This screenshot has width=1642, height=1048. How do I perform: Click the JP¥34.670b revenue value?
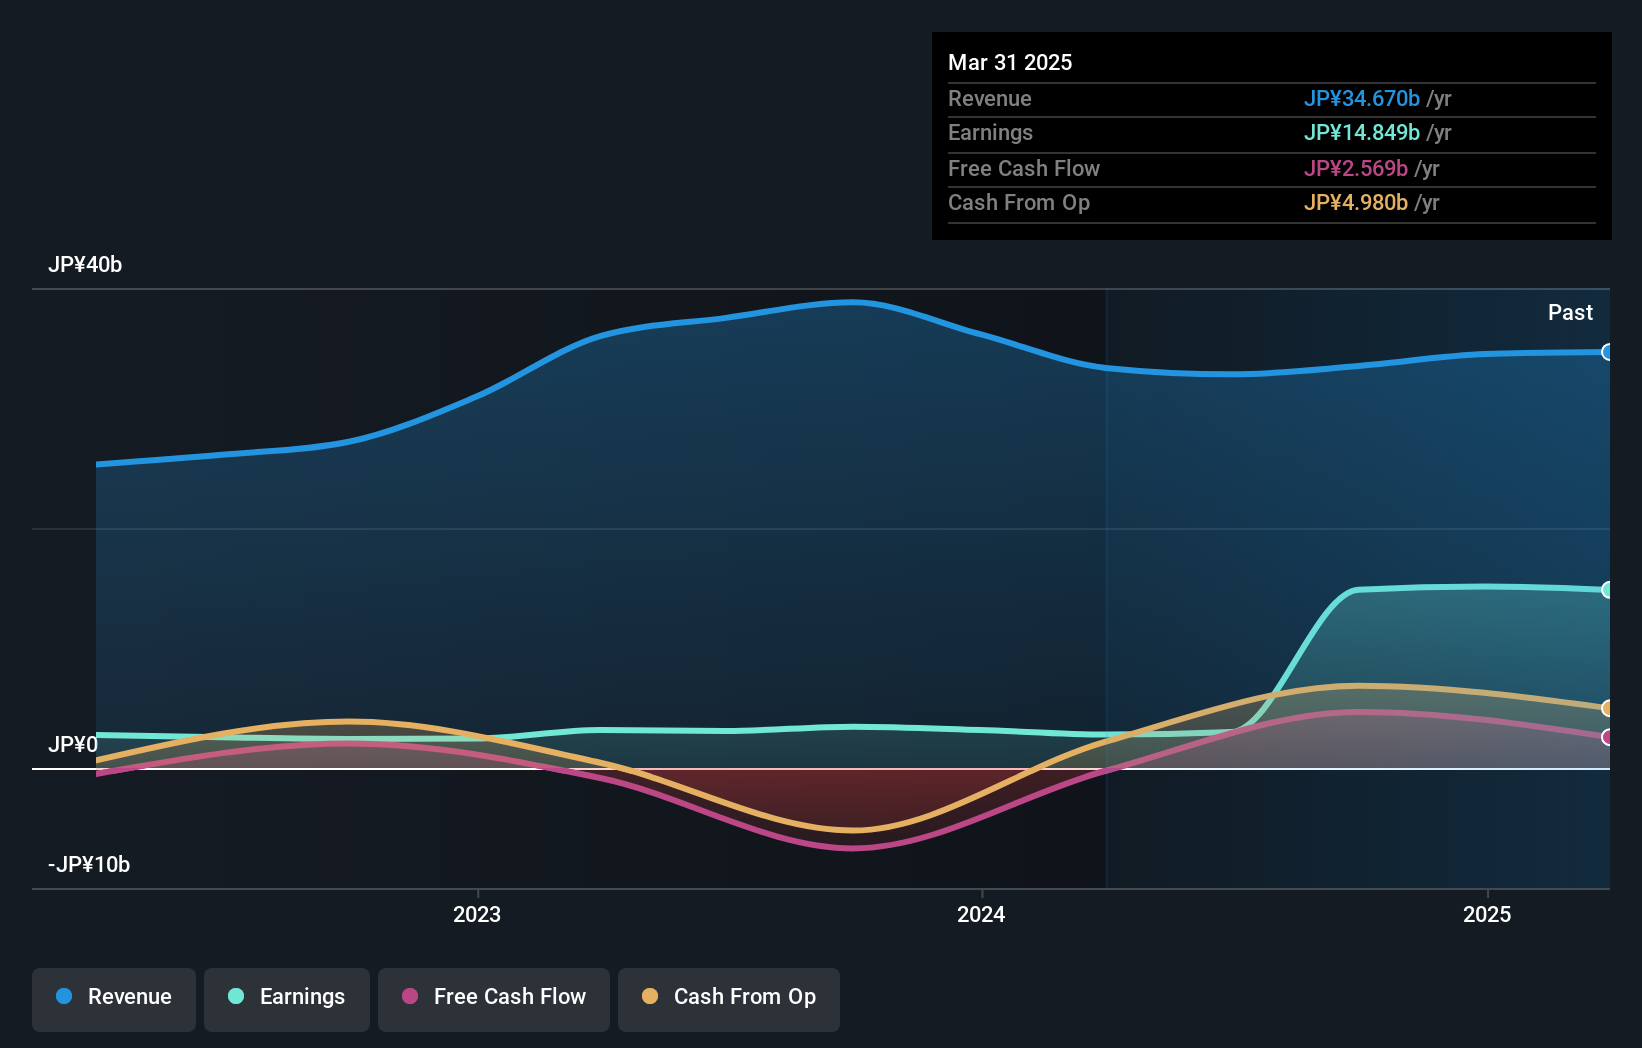tap(1362, 99)
